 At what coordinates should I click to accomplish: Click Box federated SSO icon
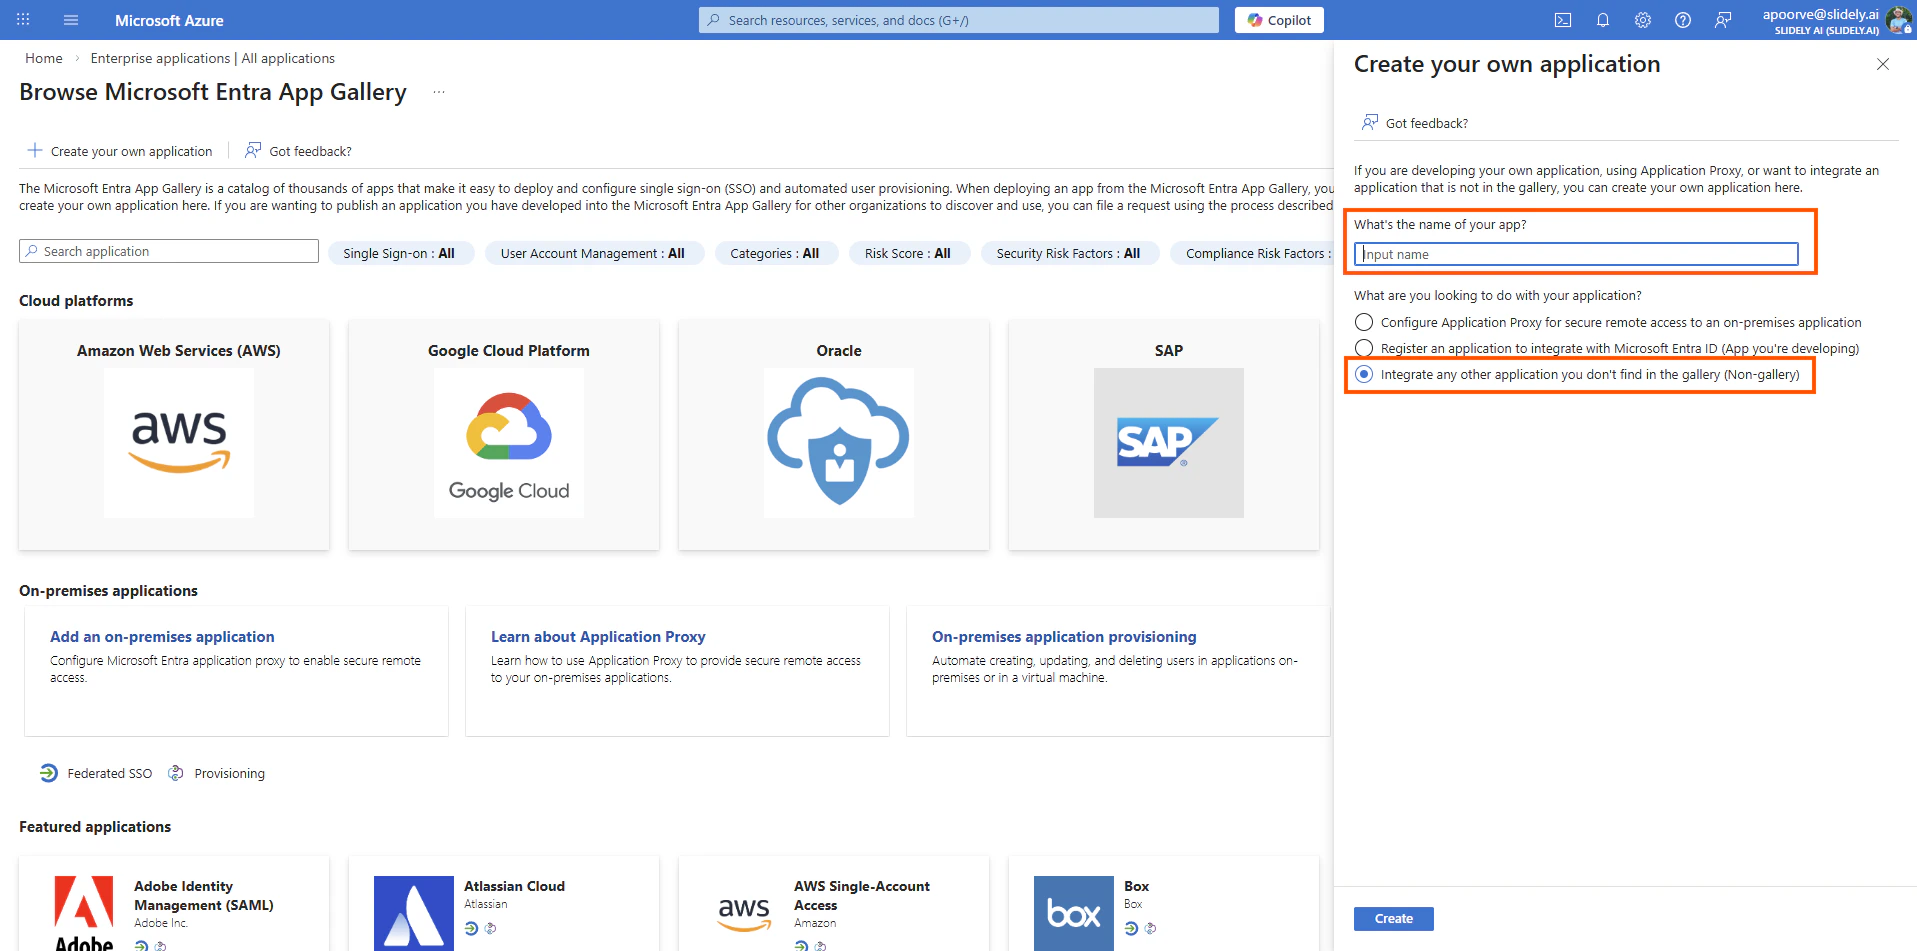(x=1131, y=928)
